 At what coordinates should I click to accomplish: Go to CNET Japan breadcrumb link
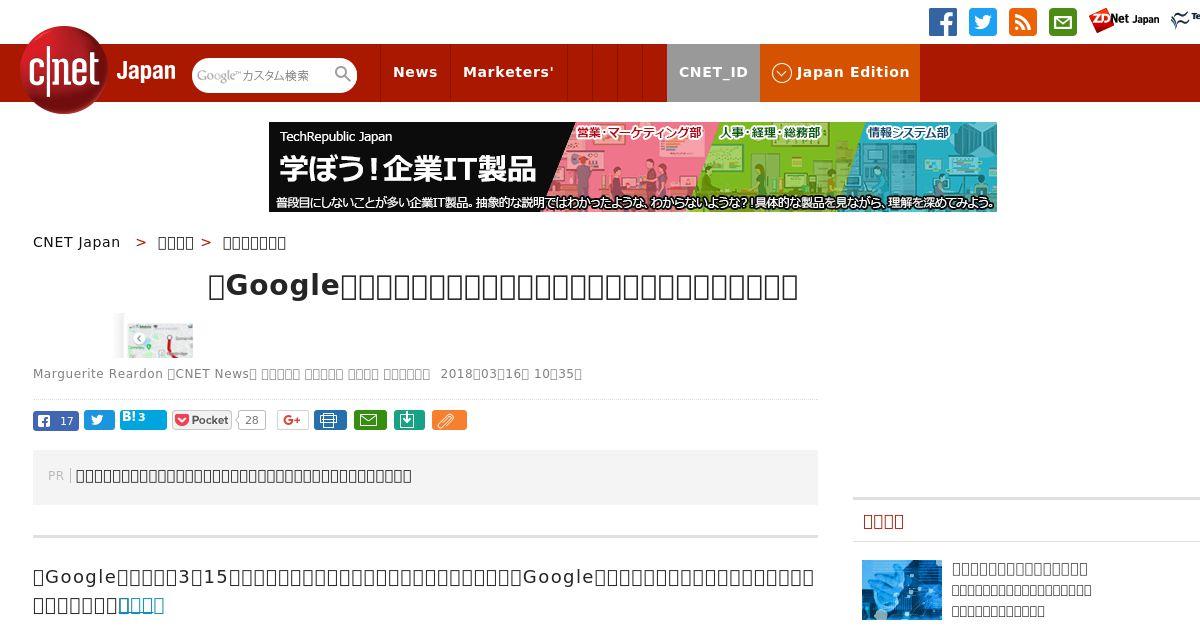pos(77,242)
